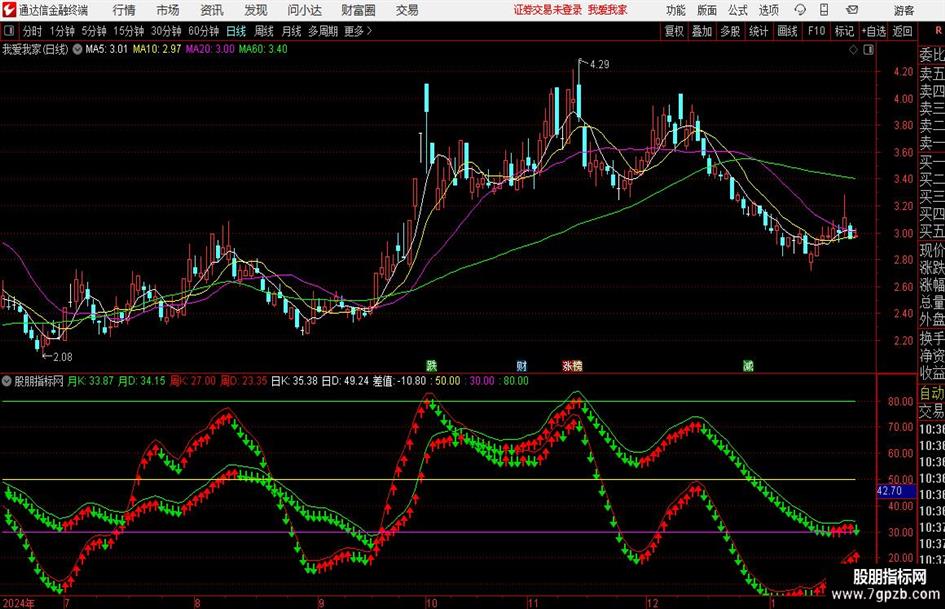Open the 选项 menu
This screenshot has height=609, width=945.
(x=768, y=10)
